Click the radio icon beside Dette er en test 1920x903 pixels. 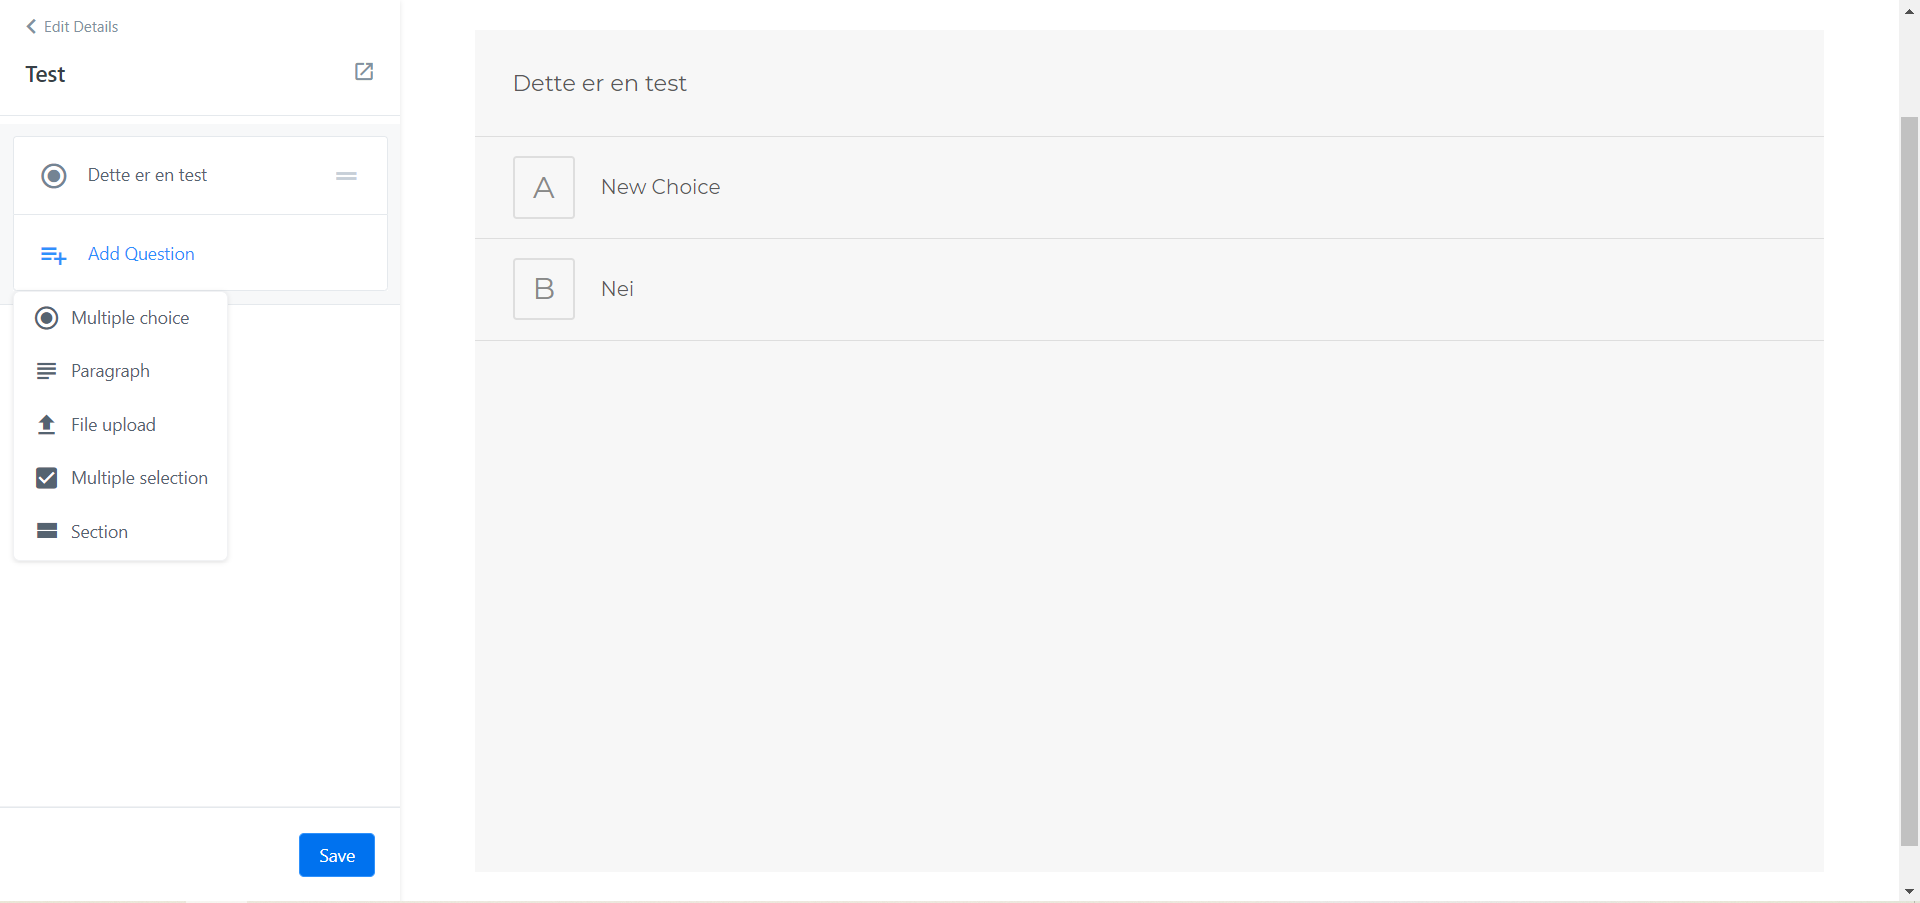tap(54, 176)
